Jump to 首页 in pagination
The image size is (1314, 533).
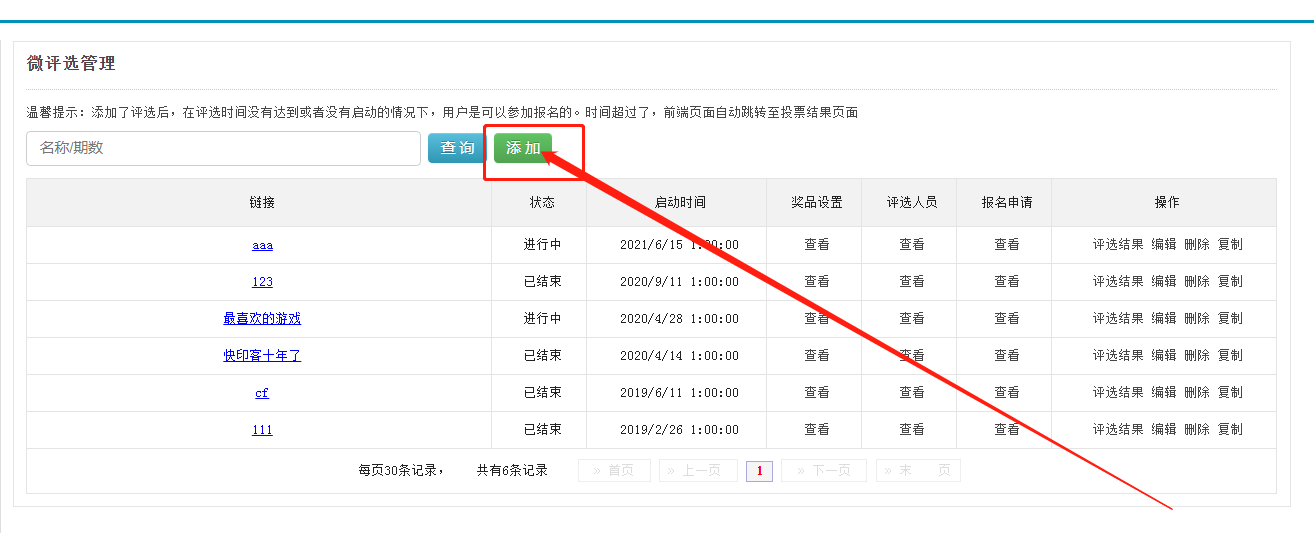coord(614,471)
